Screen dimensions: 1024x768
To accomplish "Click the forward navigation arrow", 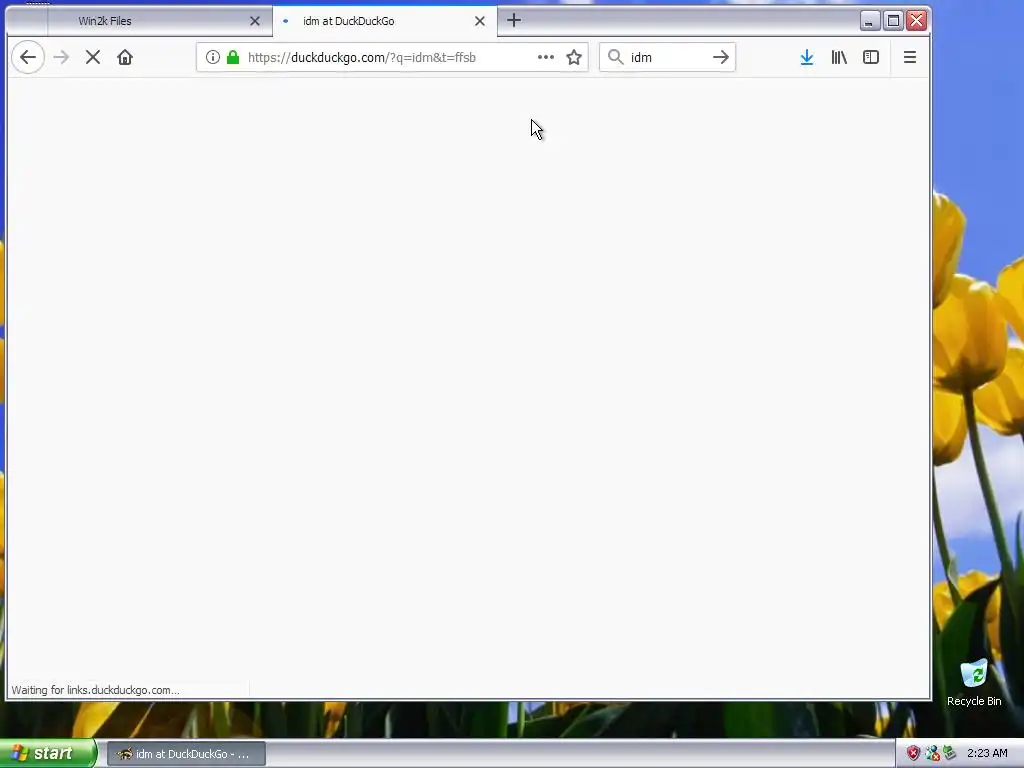I will coord(61,57).
